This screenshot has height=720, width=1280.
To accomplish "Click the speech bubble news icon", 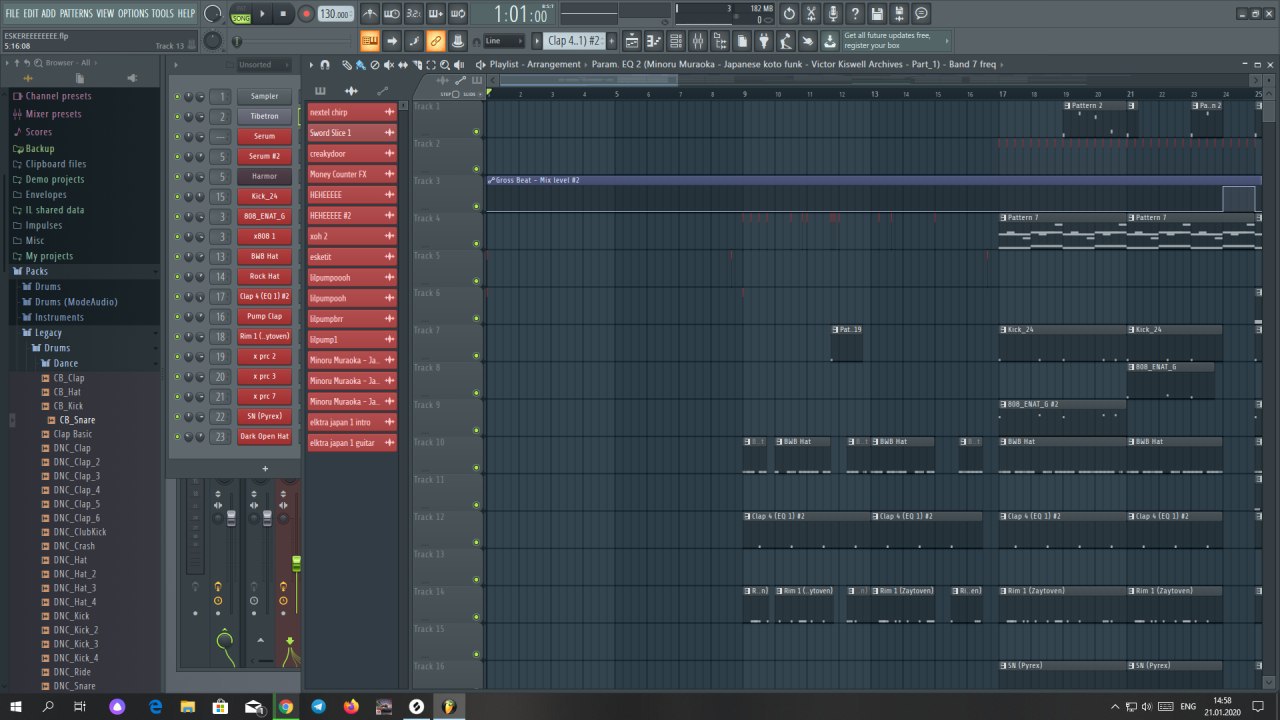I will pyautogui.click(x=921, y=14).
